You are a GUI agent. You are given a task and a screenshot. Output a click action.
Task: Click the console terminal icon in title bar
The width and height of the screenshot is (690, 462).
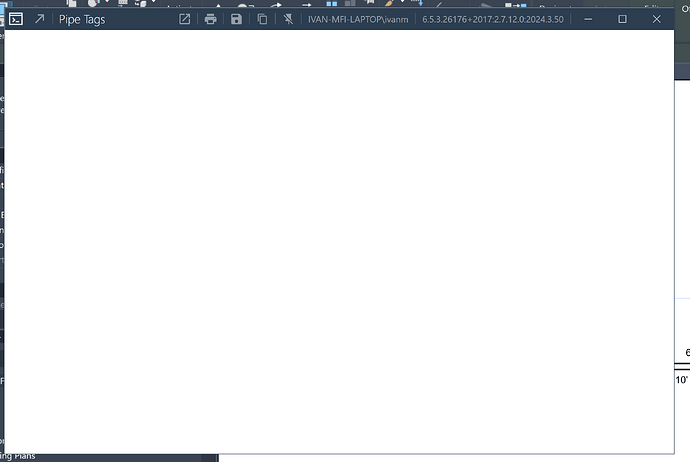click(x=16, y=19)
